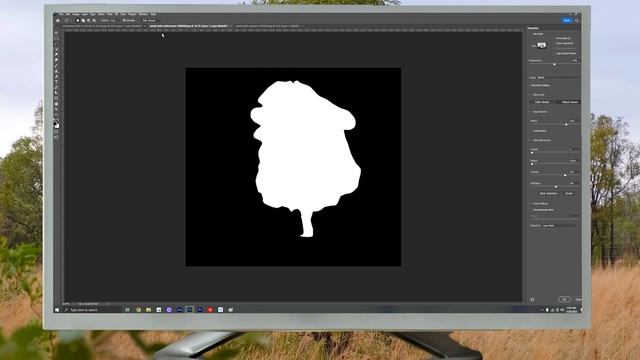The image size is (640, 360).
Task: Choose the Object Aware refine mode
Action: (x=569, y=102)
